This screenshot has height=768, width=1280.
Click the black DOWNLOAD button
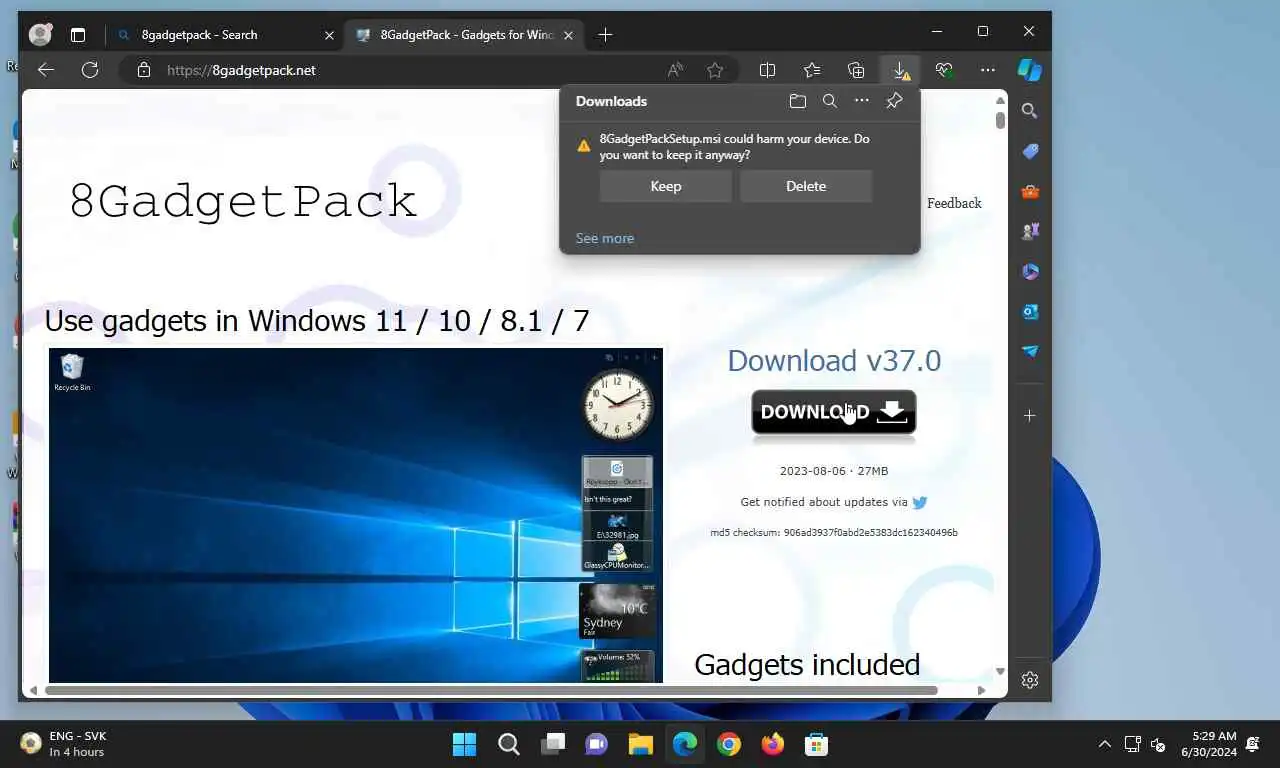[x=833, y=412]
